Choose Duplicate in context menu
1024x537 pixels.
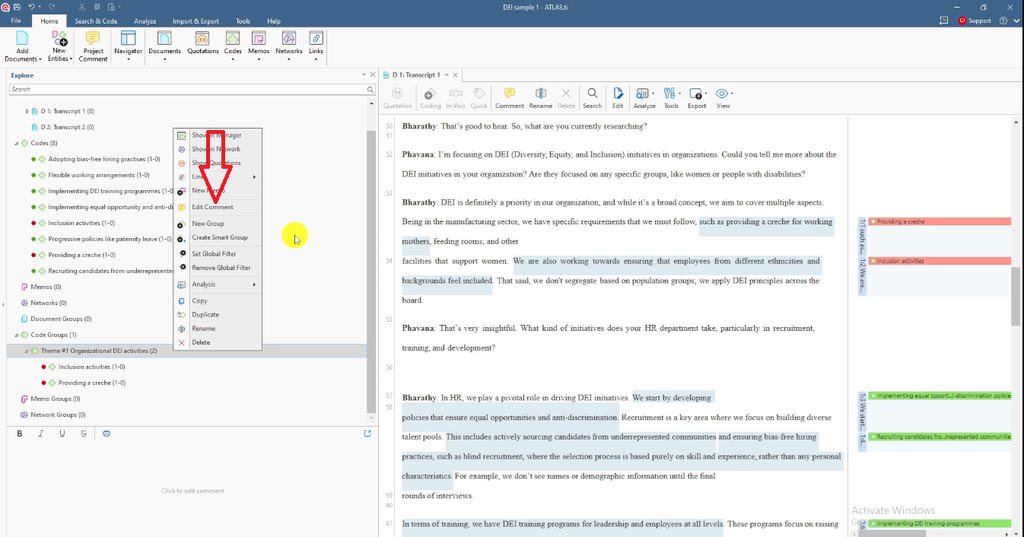pyautogui.click(x=217, y=315)
